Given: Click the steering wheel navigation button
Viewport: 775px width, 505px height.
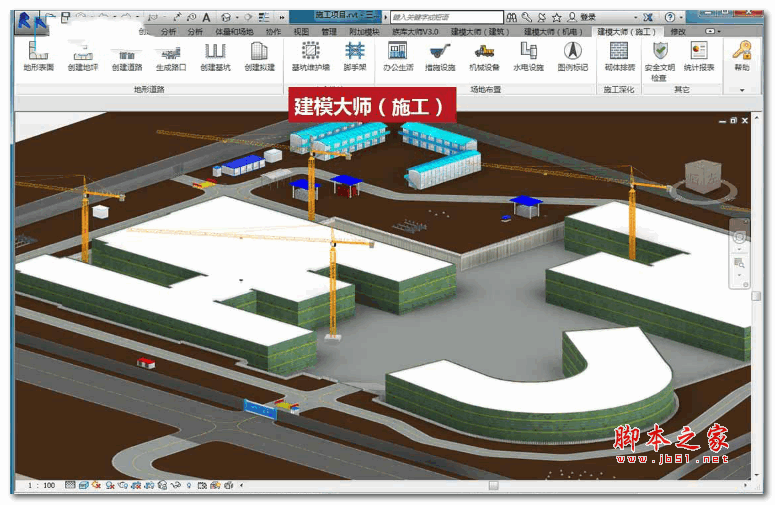Looking at the screenshot, I should tap(739, 237).
